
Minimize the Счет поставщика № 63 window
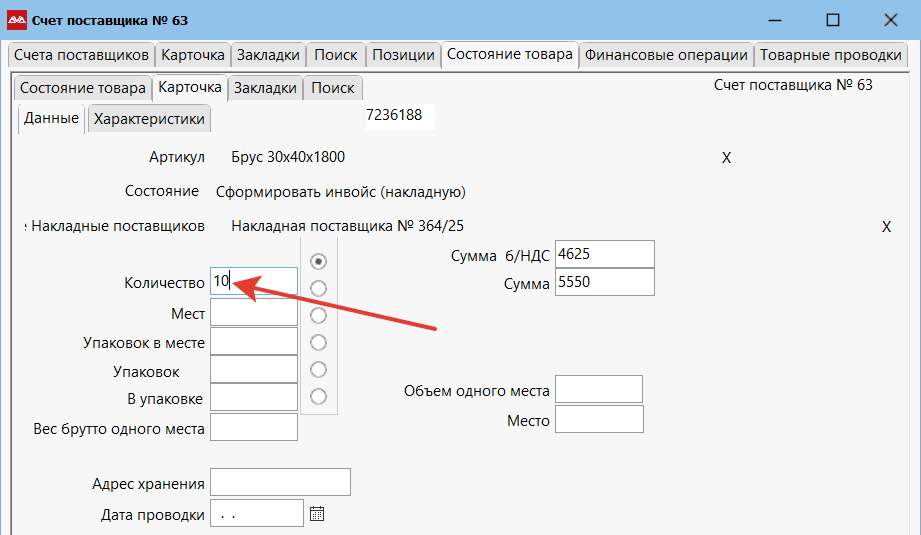(x=773, y=20)
